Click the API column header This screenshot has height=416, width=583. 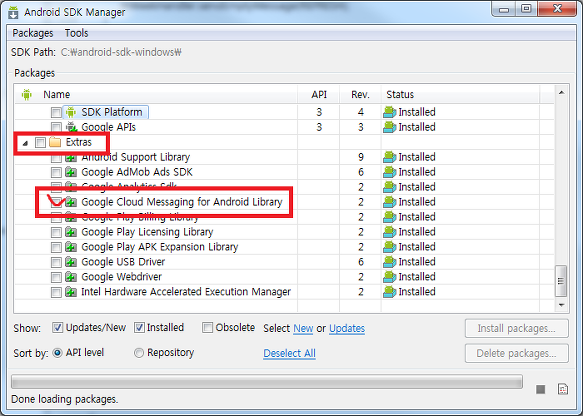pyautogui.click(x=319, y=94)
